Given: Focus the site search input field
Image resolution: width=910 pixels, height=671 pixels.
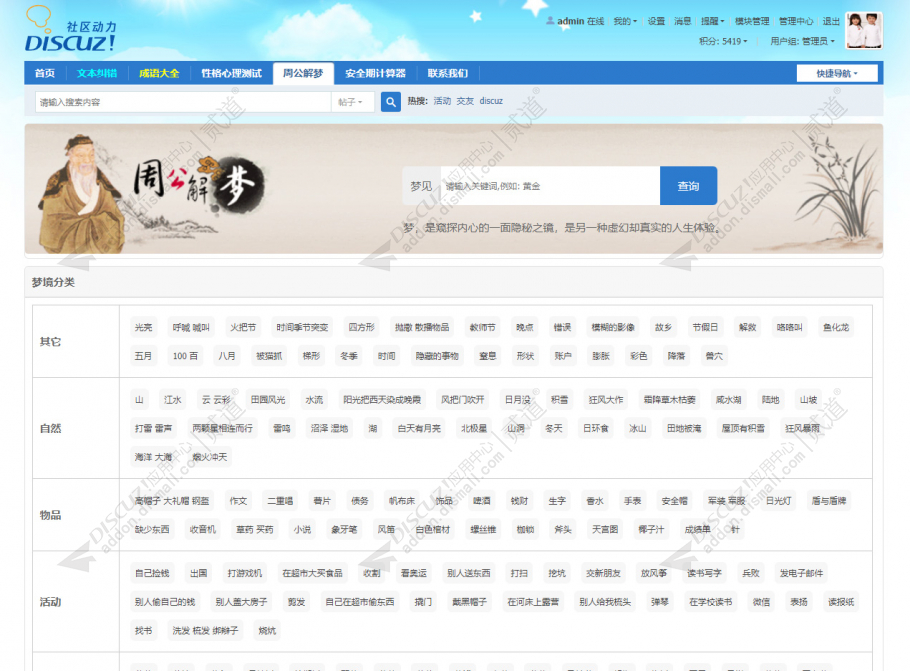Looking at the screenshot, I should point(183,102).
